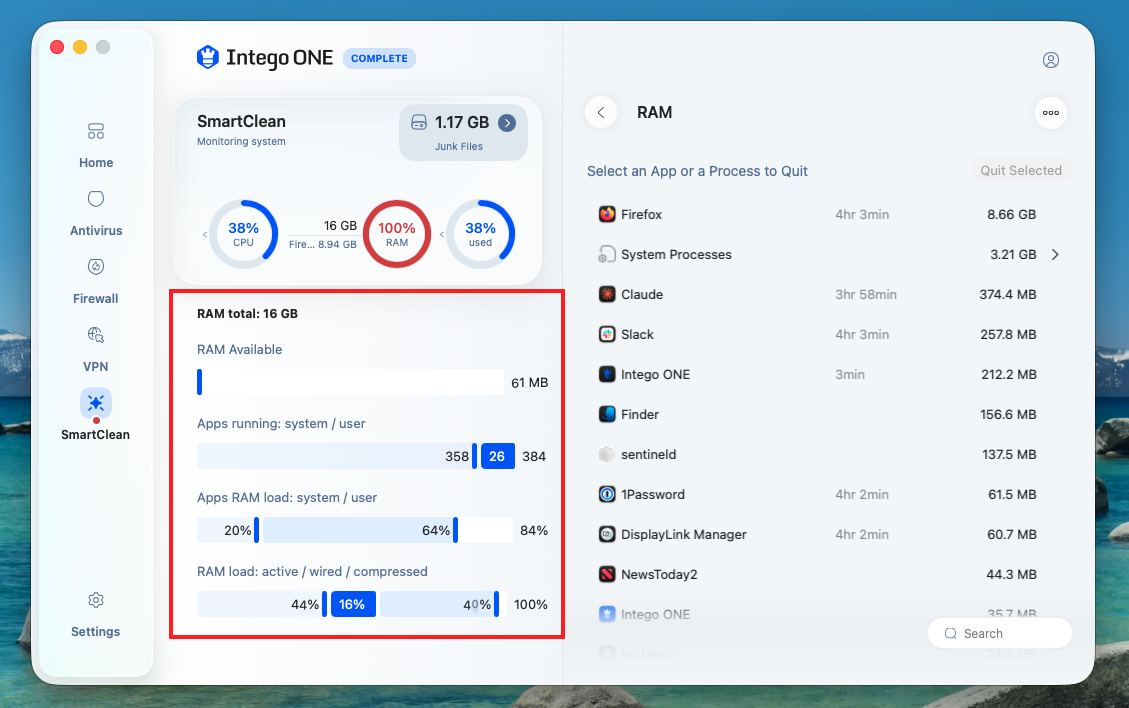Image resolution: width=1129 pixels, height=708 pixels.
Task: Open the three-dot more options menu
Action: click(x=1051, y=113)
